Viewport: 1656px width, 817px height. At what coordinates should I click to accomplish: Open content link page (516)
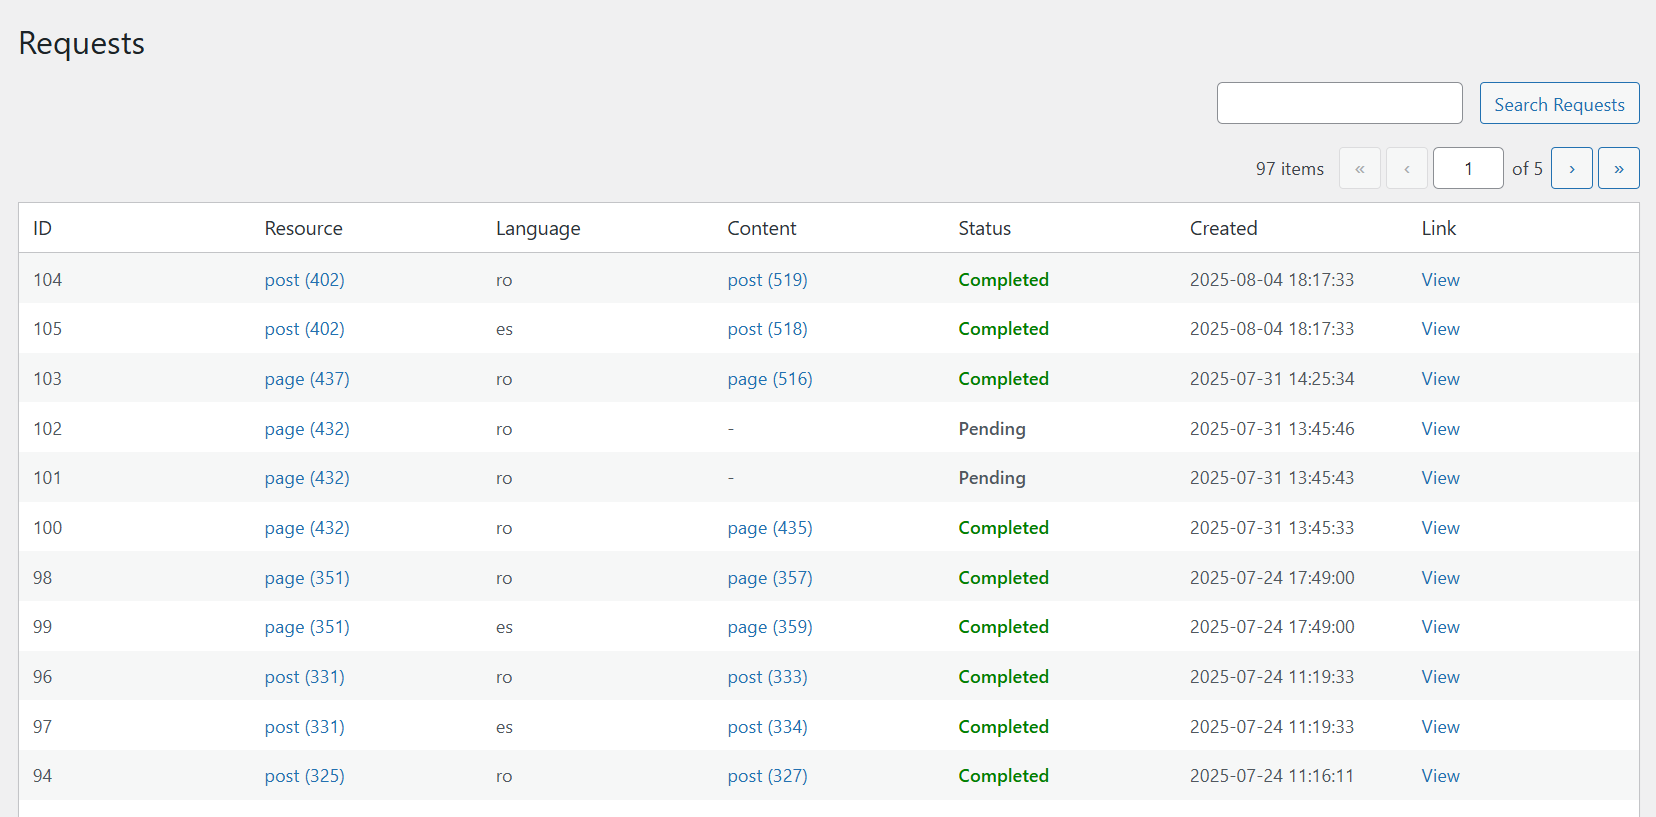[x=770, y=379]
